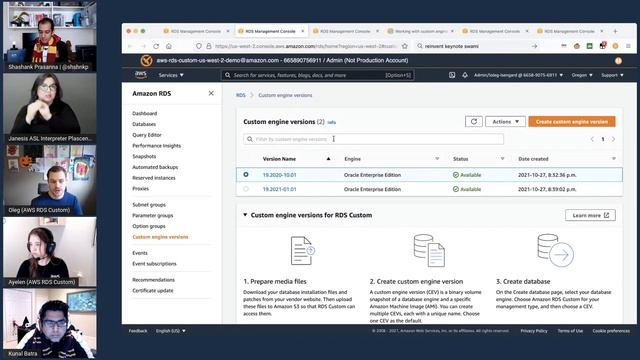640x360 pixels.
Task: Click the orange warning icon in banner
Action: coord(618,61)
